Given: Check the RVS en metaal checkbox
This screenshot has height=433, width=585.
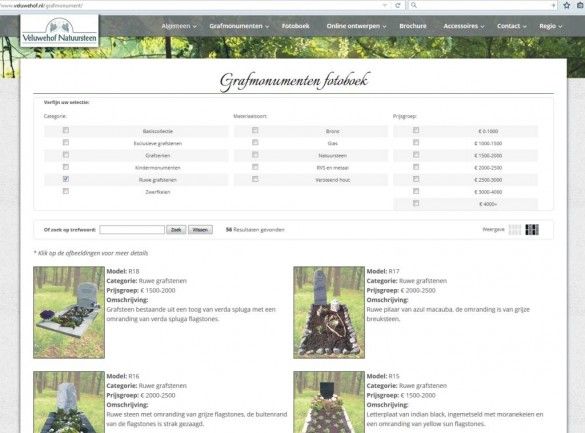Looking at the screenshot, I should click(x=255, y=167).
